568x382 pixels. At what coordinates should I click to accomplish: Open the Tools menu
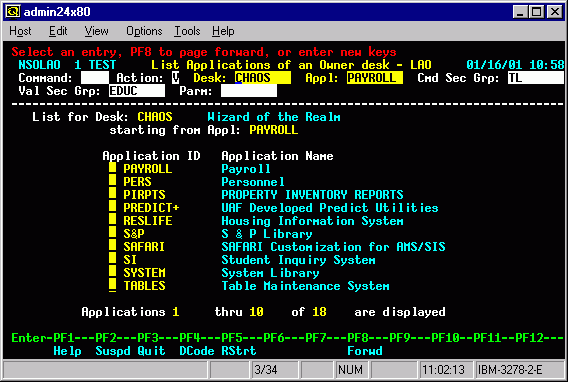[x=187, y=31]
